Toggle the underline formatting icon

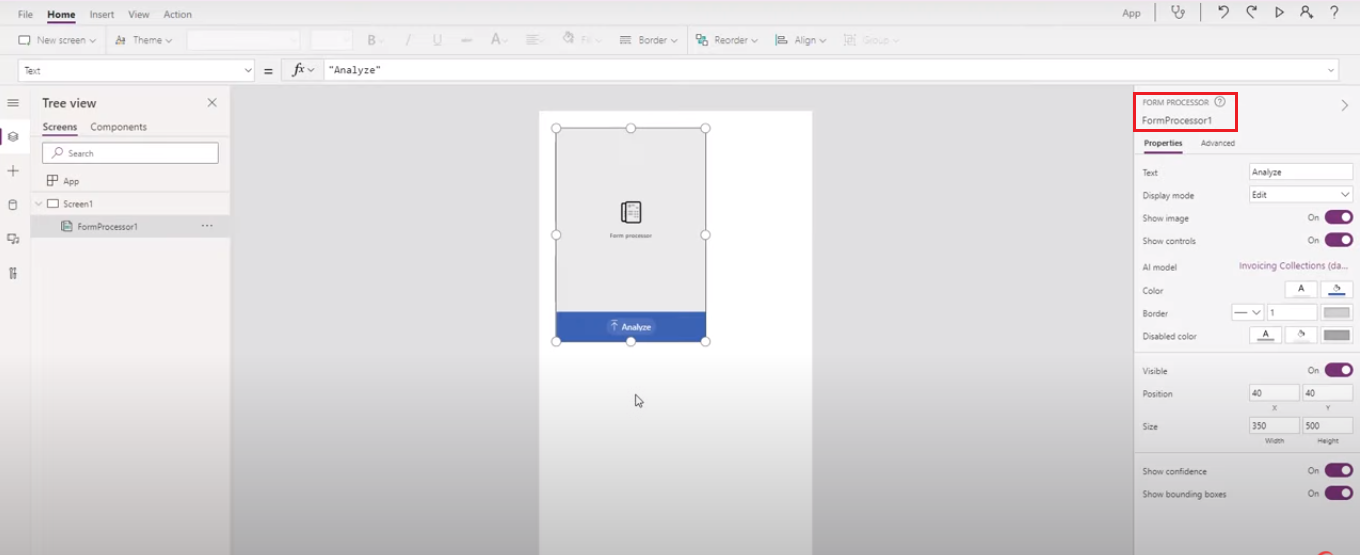437,40
